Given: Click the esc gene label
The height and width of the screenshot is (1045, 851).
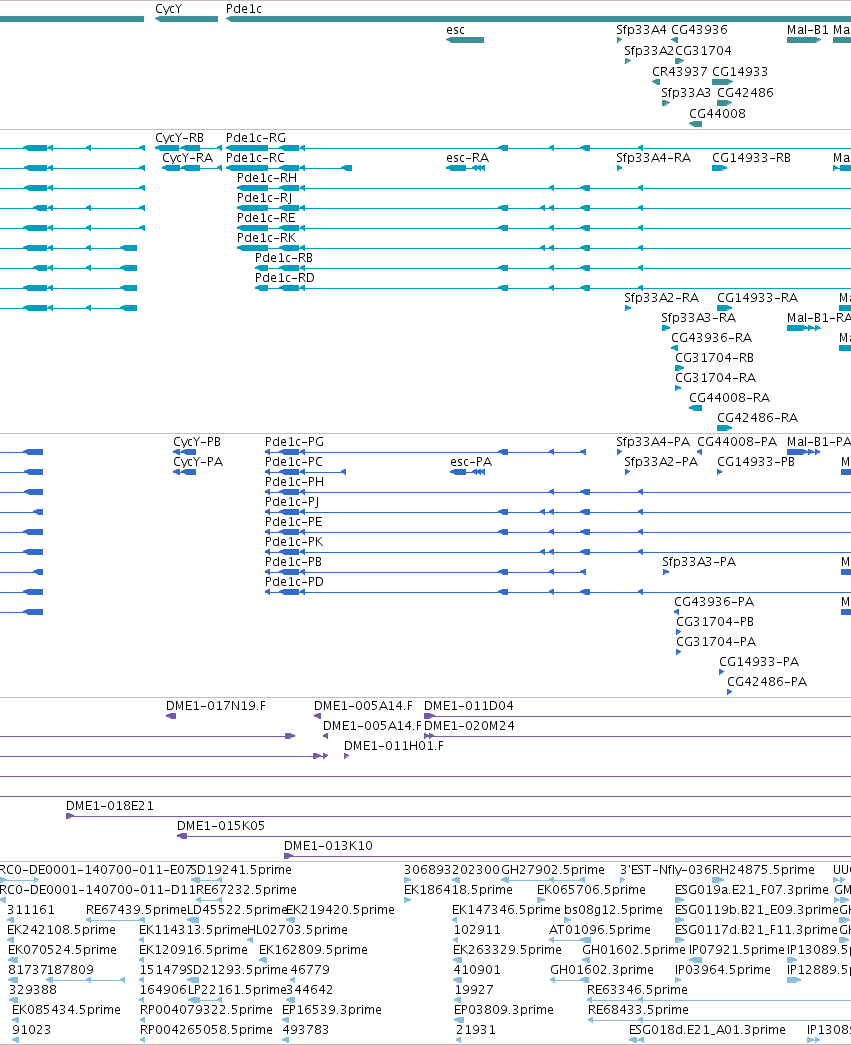Looking at the screenshot, I should 456,30.
